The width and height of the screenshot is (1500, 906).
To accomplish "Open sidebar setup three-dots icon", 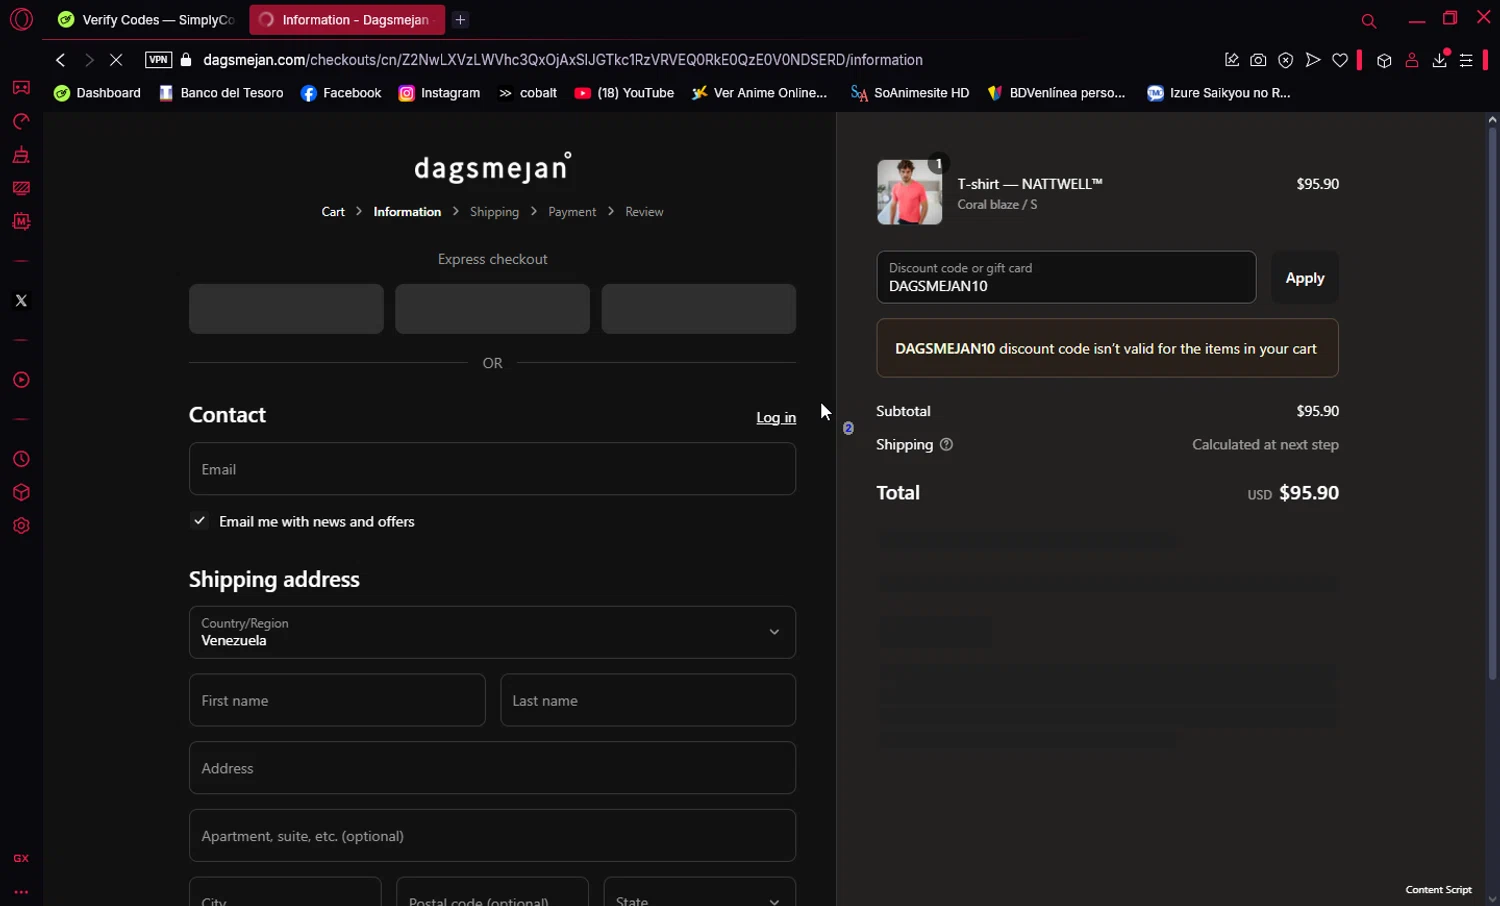I will (x=21, y=892).
